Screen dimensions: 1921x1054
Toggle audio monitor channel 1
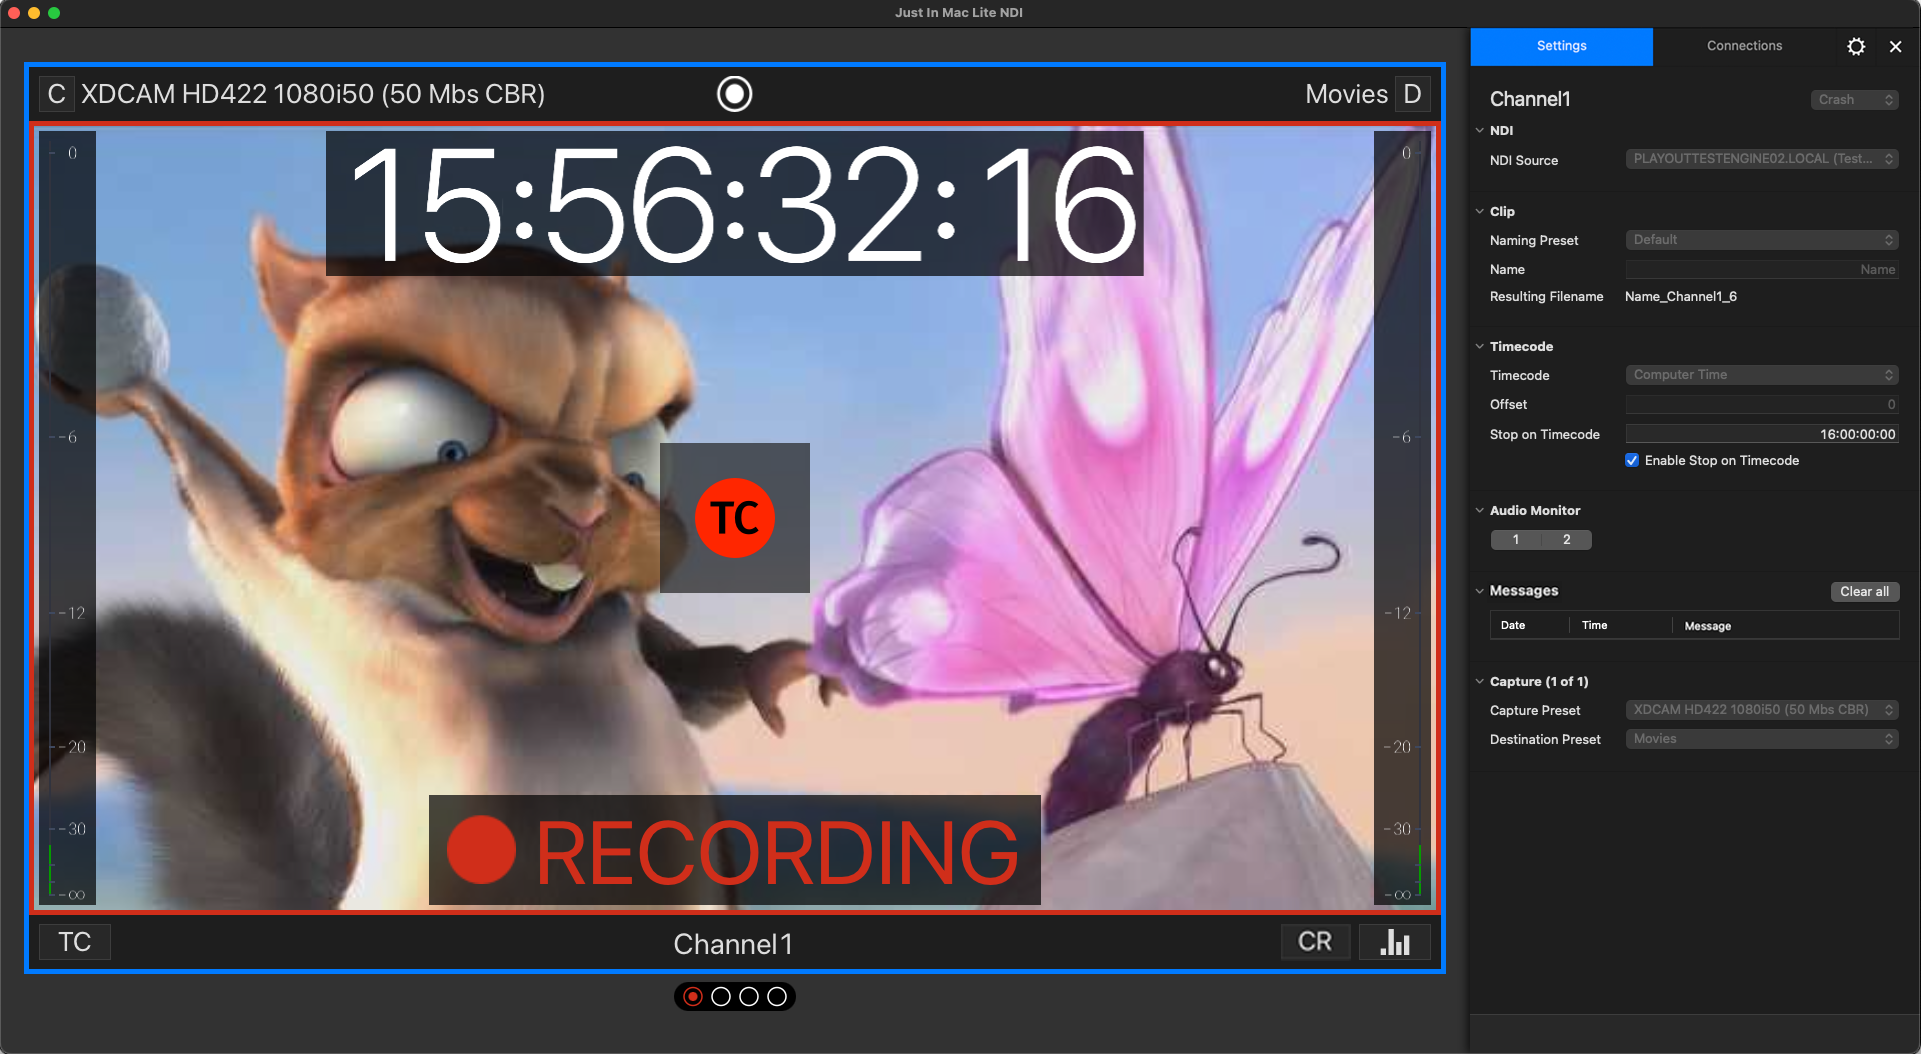(x=1516, y=540)
